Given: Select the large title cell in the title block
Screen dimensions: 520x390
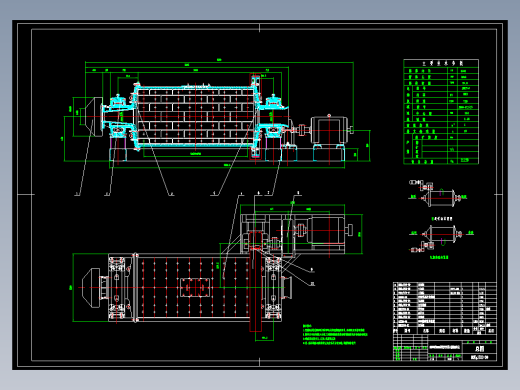Looking at the screenshot, I should tap(479, 348).
